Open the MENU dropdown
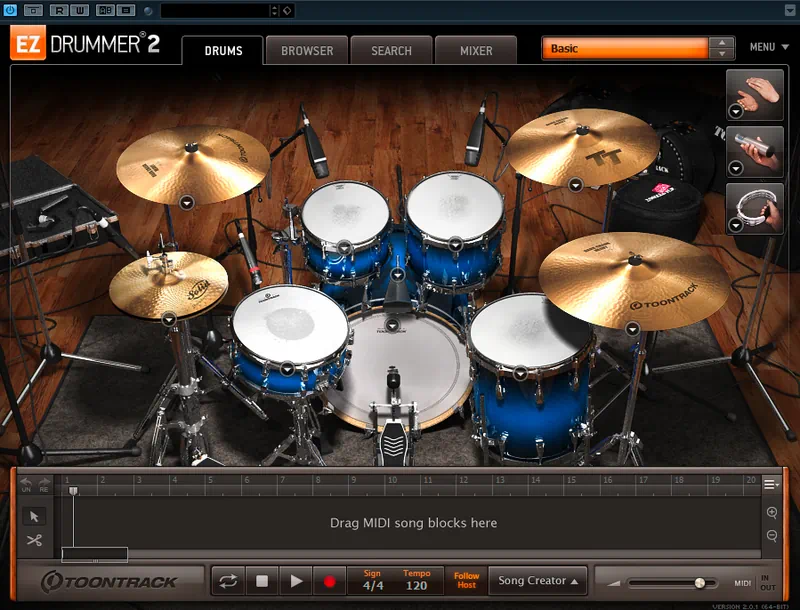This screenshot has height=610, width=800. tap(769, 47)
